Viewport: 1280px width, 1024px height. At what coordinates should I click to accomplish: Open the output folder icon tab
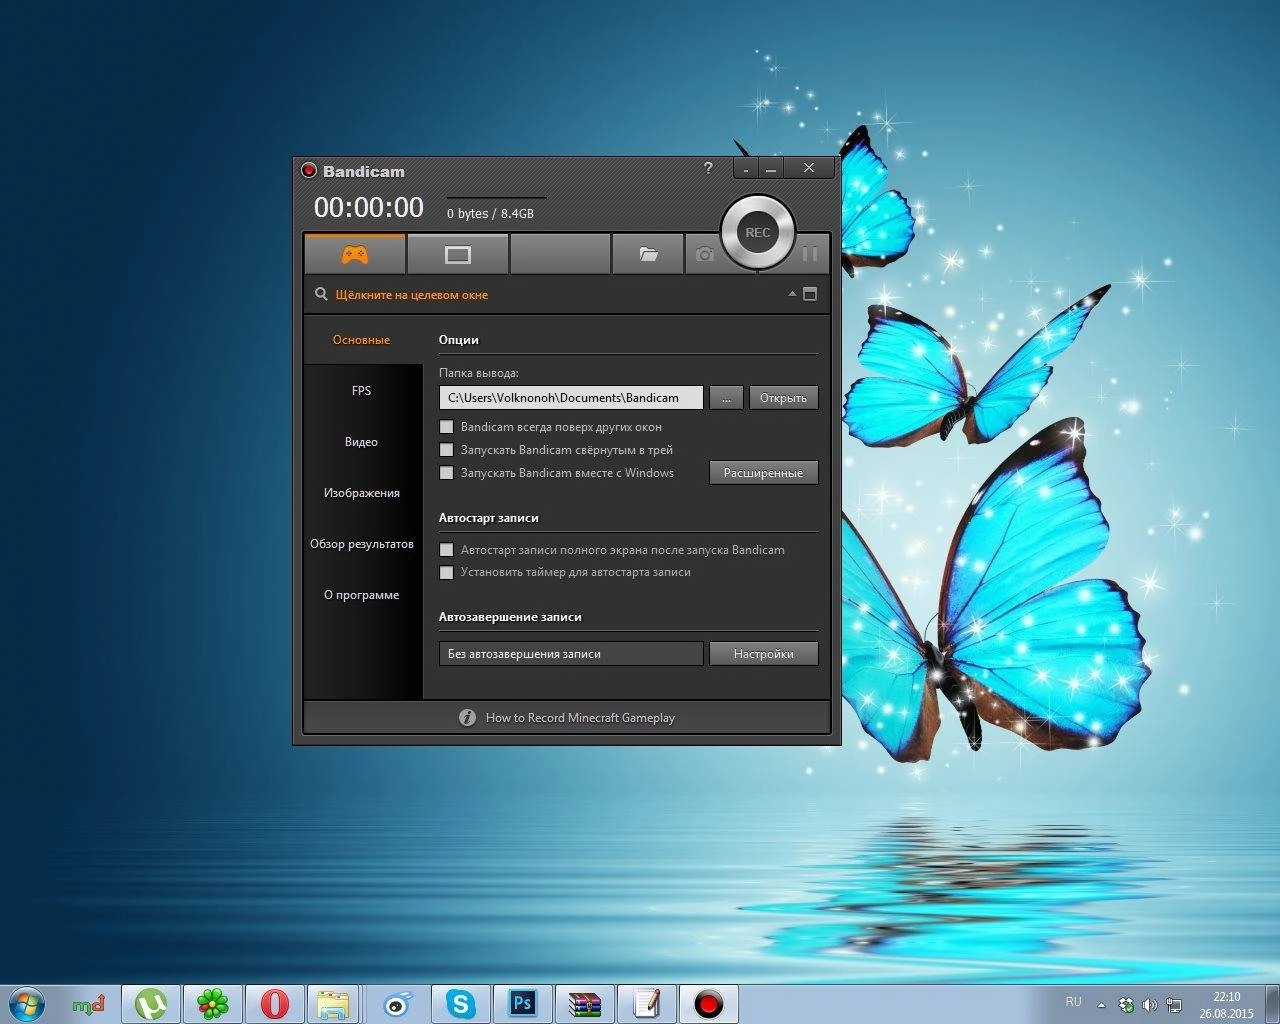(x=648, y=254)
